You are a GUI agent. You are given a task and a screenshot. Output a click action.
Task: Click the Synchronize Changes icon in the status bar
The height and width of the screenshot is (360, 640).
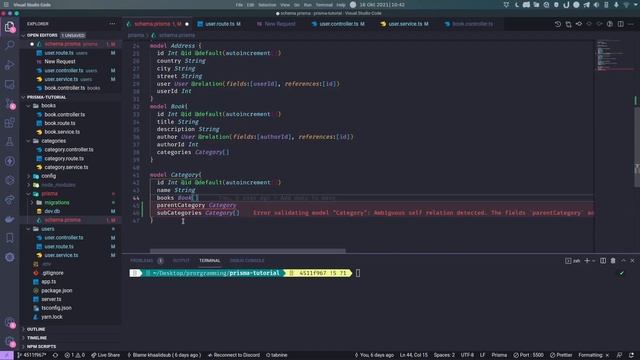click(x=55, y=355)
